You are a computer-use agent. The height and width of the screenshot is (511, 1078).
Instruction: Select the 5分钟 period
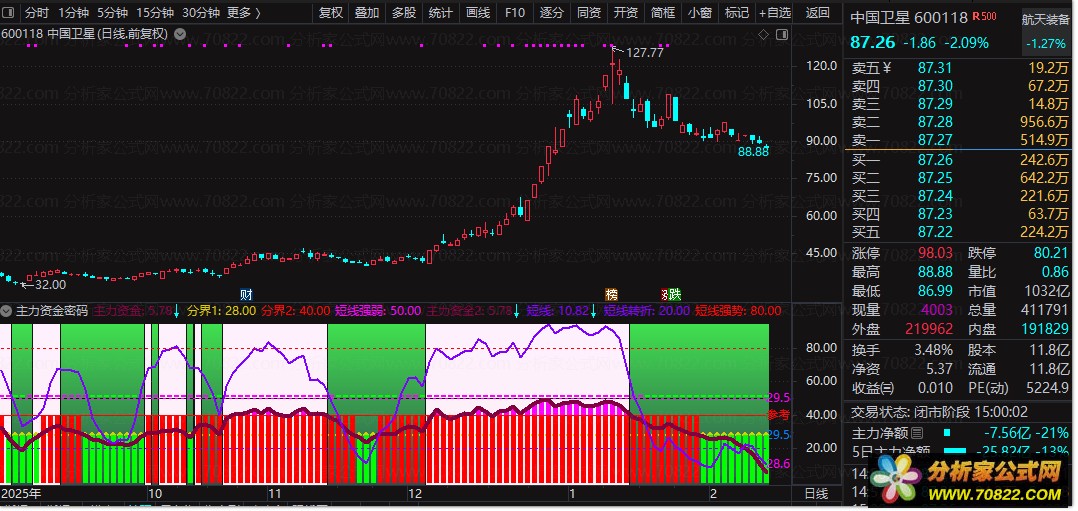click(112, 12)
